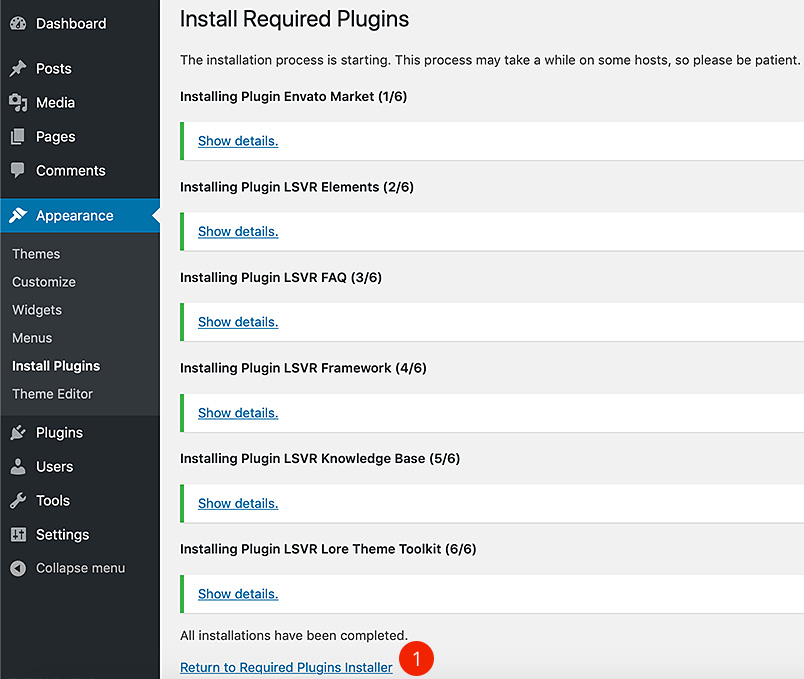Click 'All installations have been completed.' text
Viewport: 804px width, 679px height.
click(x=294, y=635)
